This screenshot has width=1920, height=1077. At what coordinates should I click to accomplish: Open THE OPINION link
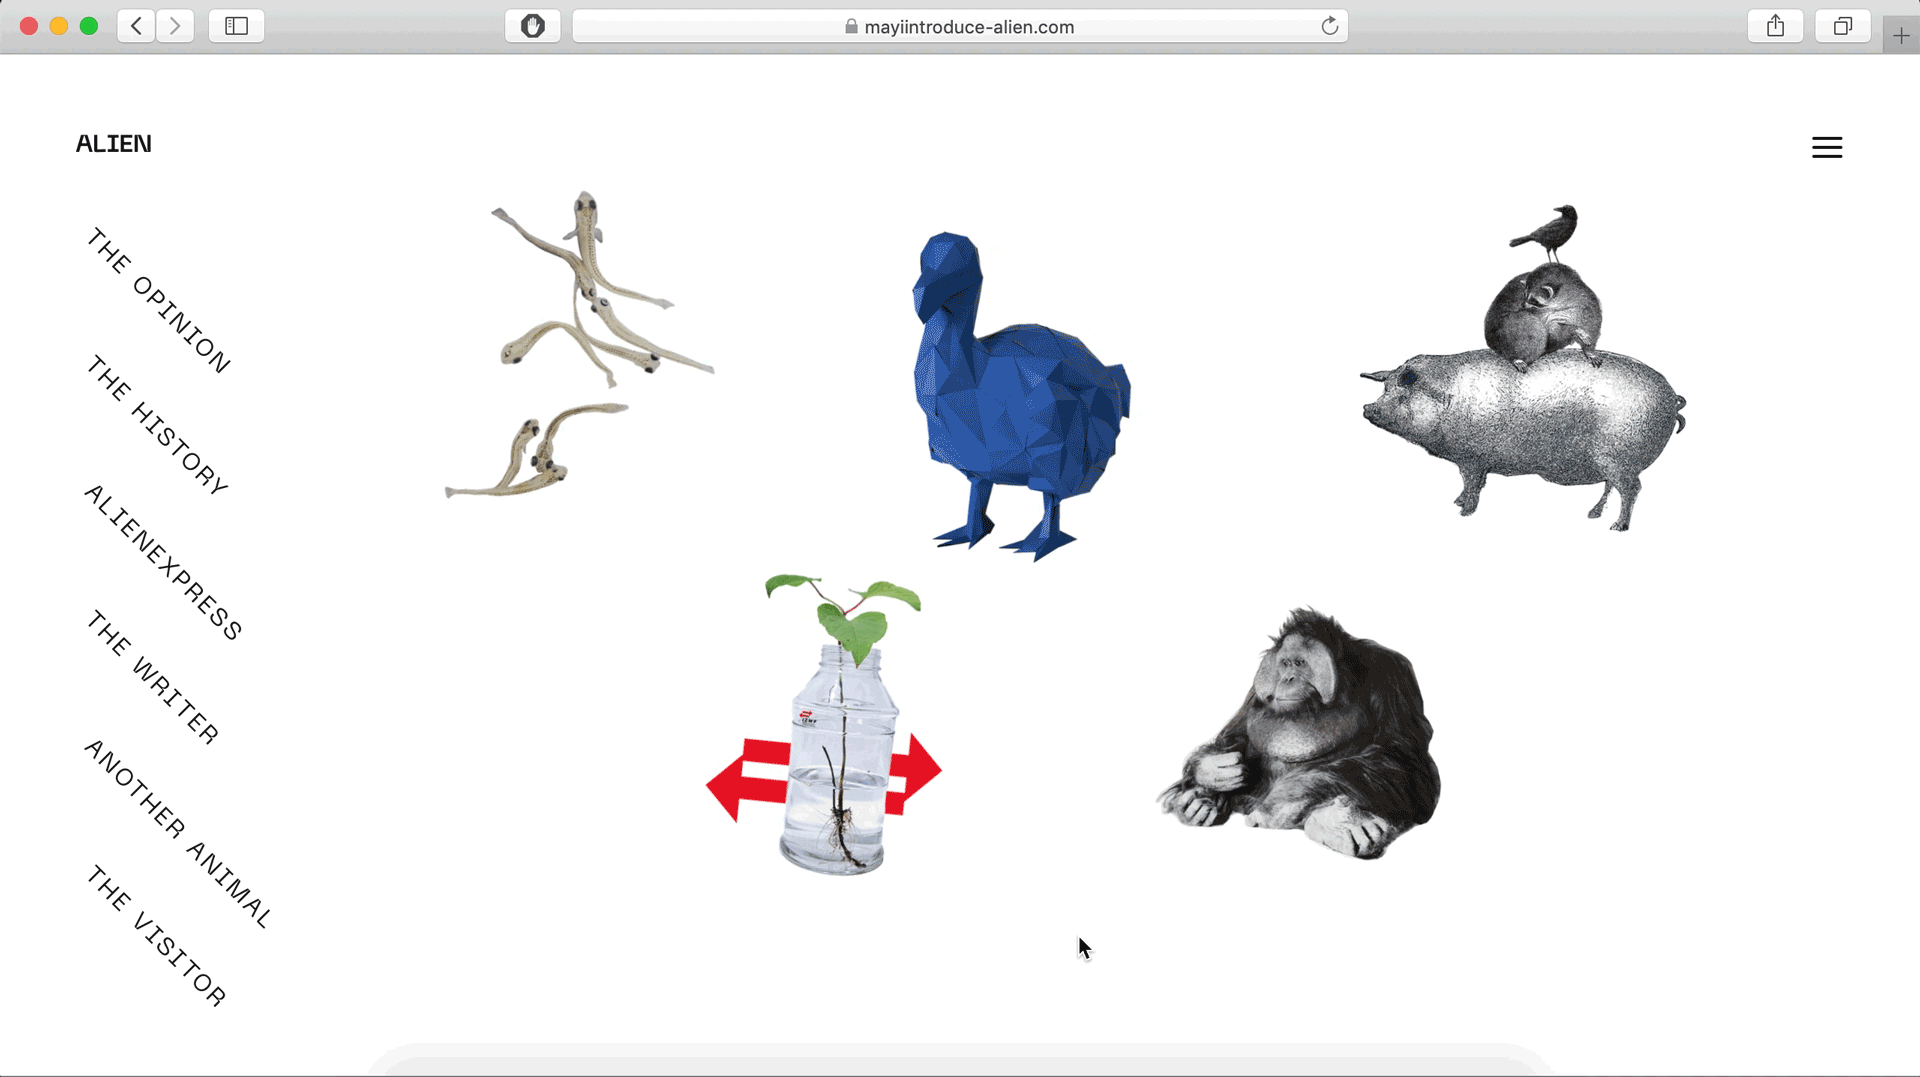(159, 300)
